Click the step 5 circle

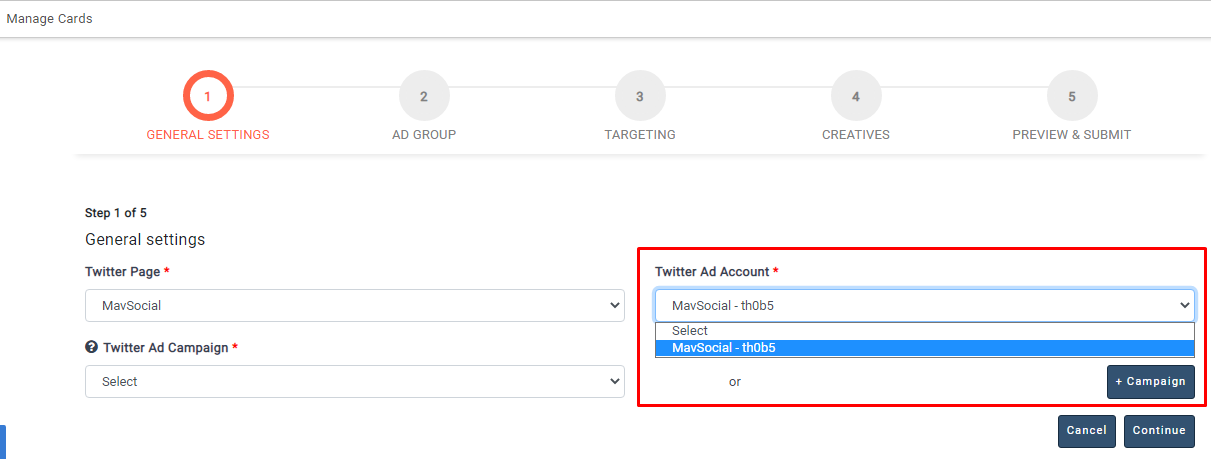pos(1072,97)
